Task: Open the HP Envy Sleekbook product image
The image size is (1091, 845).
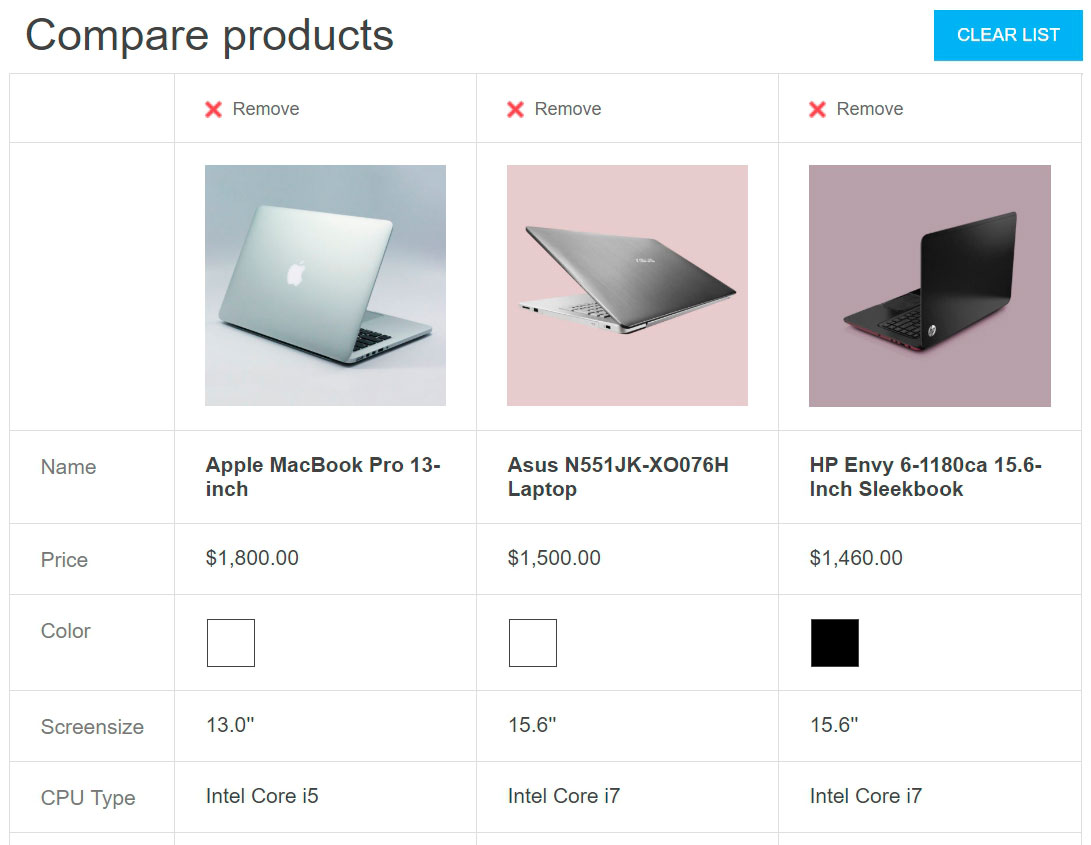Action: pyautogui.click(x=929, y=285)
